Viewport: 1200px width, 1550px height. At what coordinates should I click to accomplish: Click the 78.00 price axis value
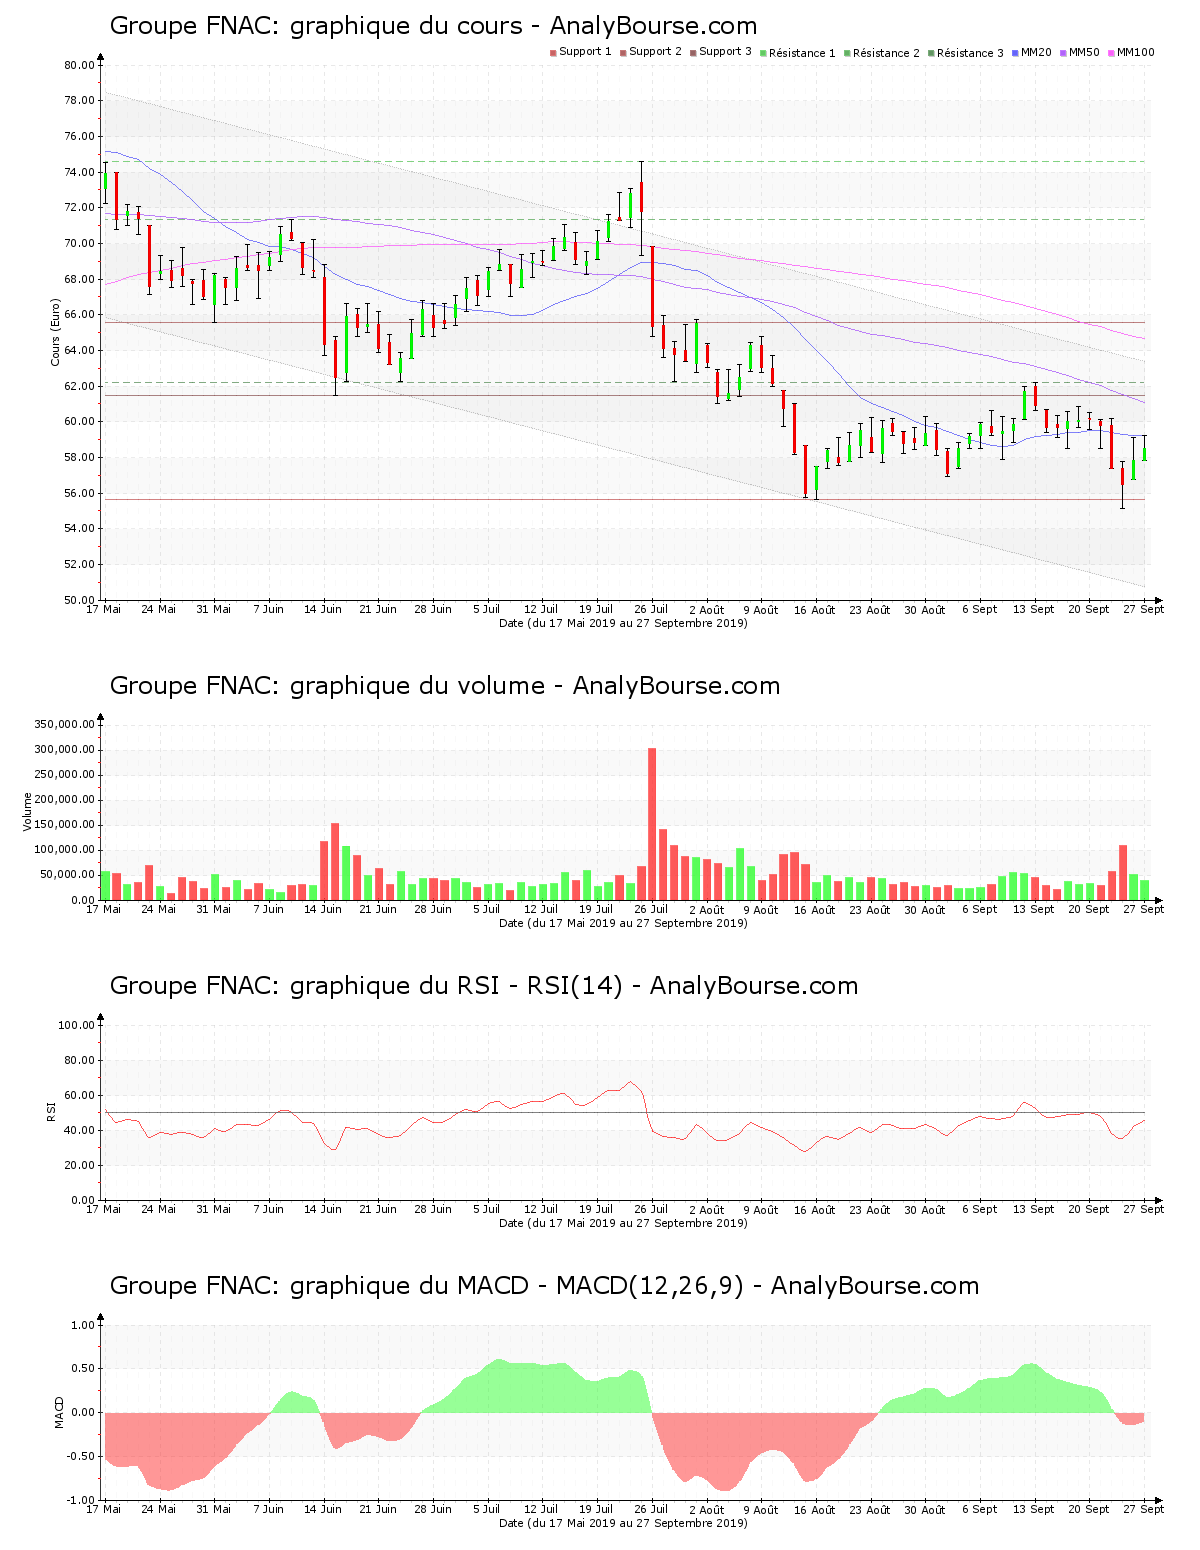point(79,101)
